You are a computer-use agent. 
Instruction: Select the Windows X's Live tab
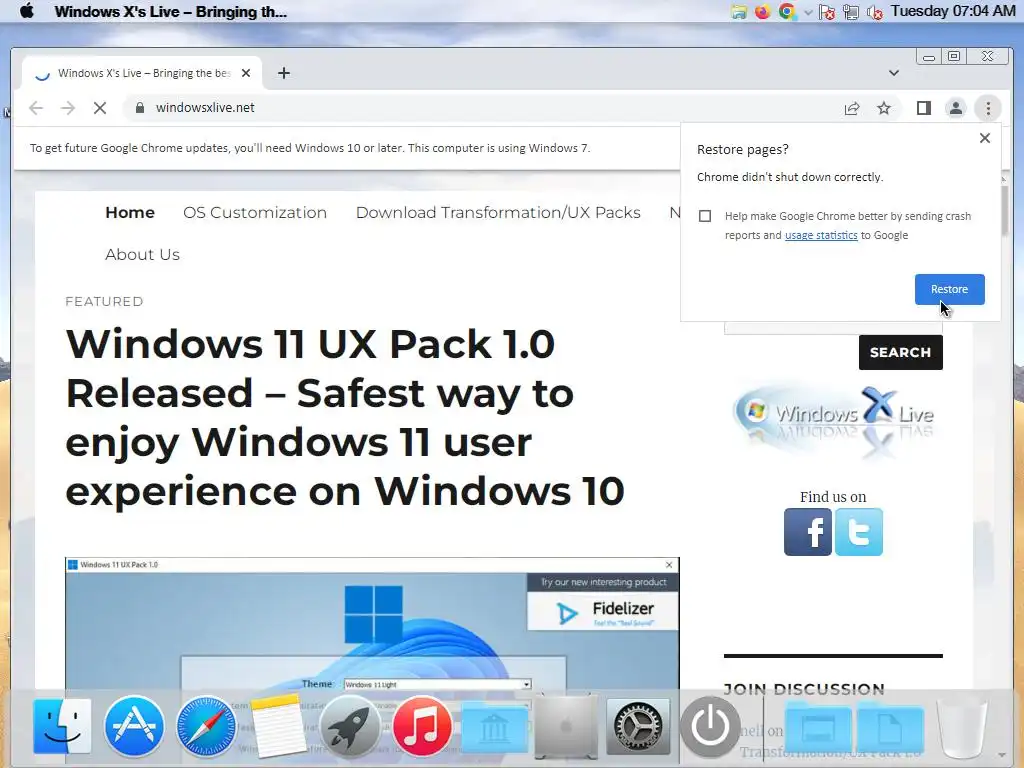142,73
